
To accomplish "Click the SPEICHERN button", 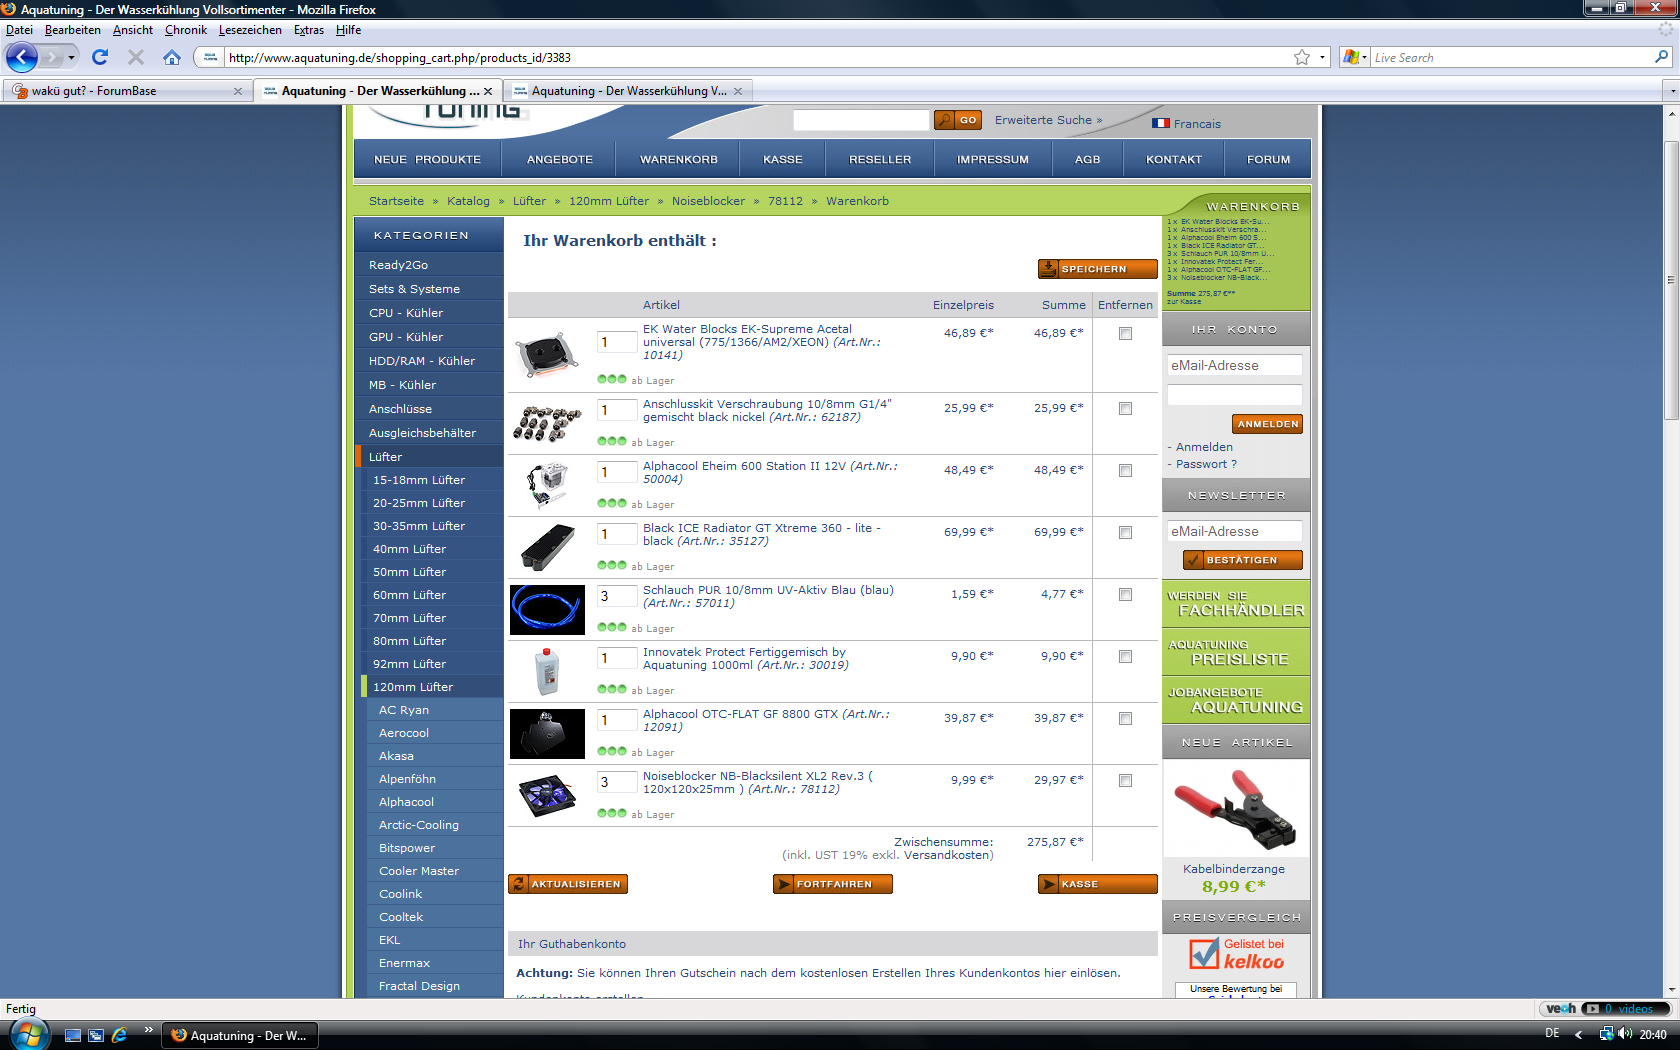I will 1098,269.
